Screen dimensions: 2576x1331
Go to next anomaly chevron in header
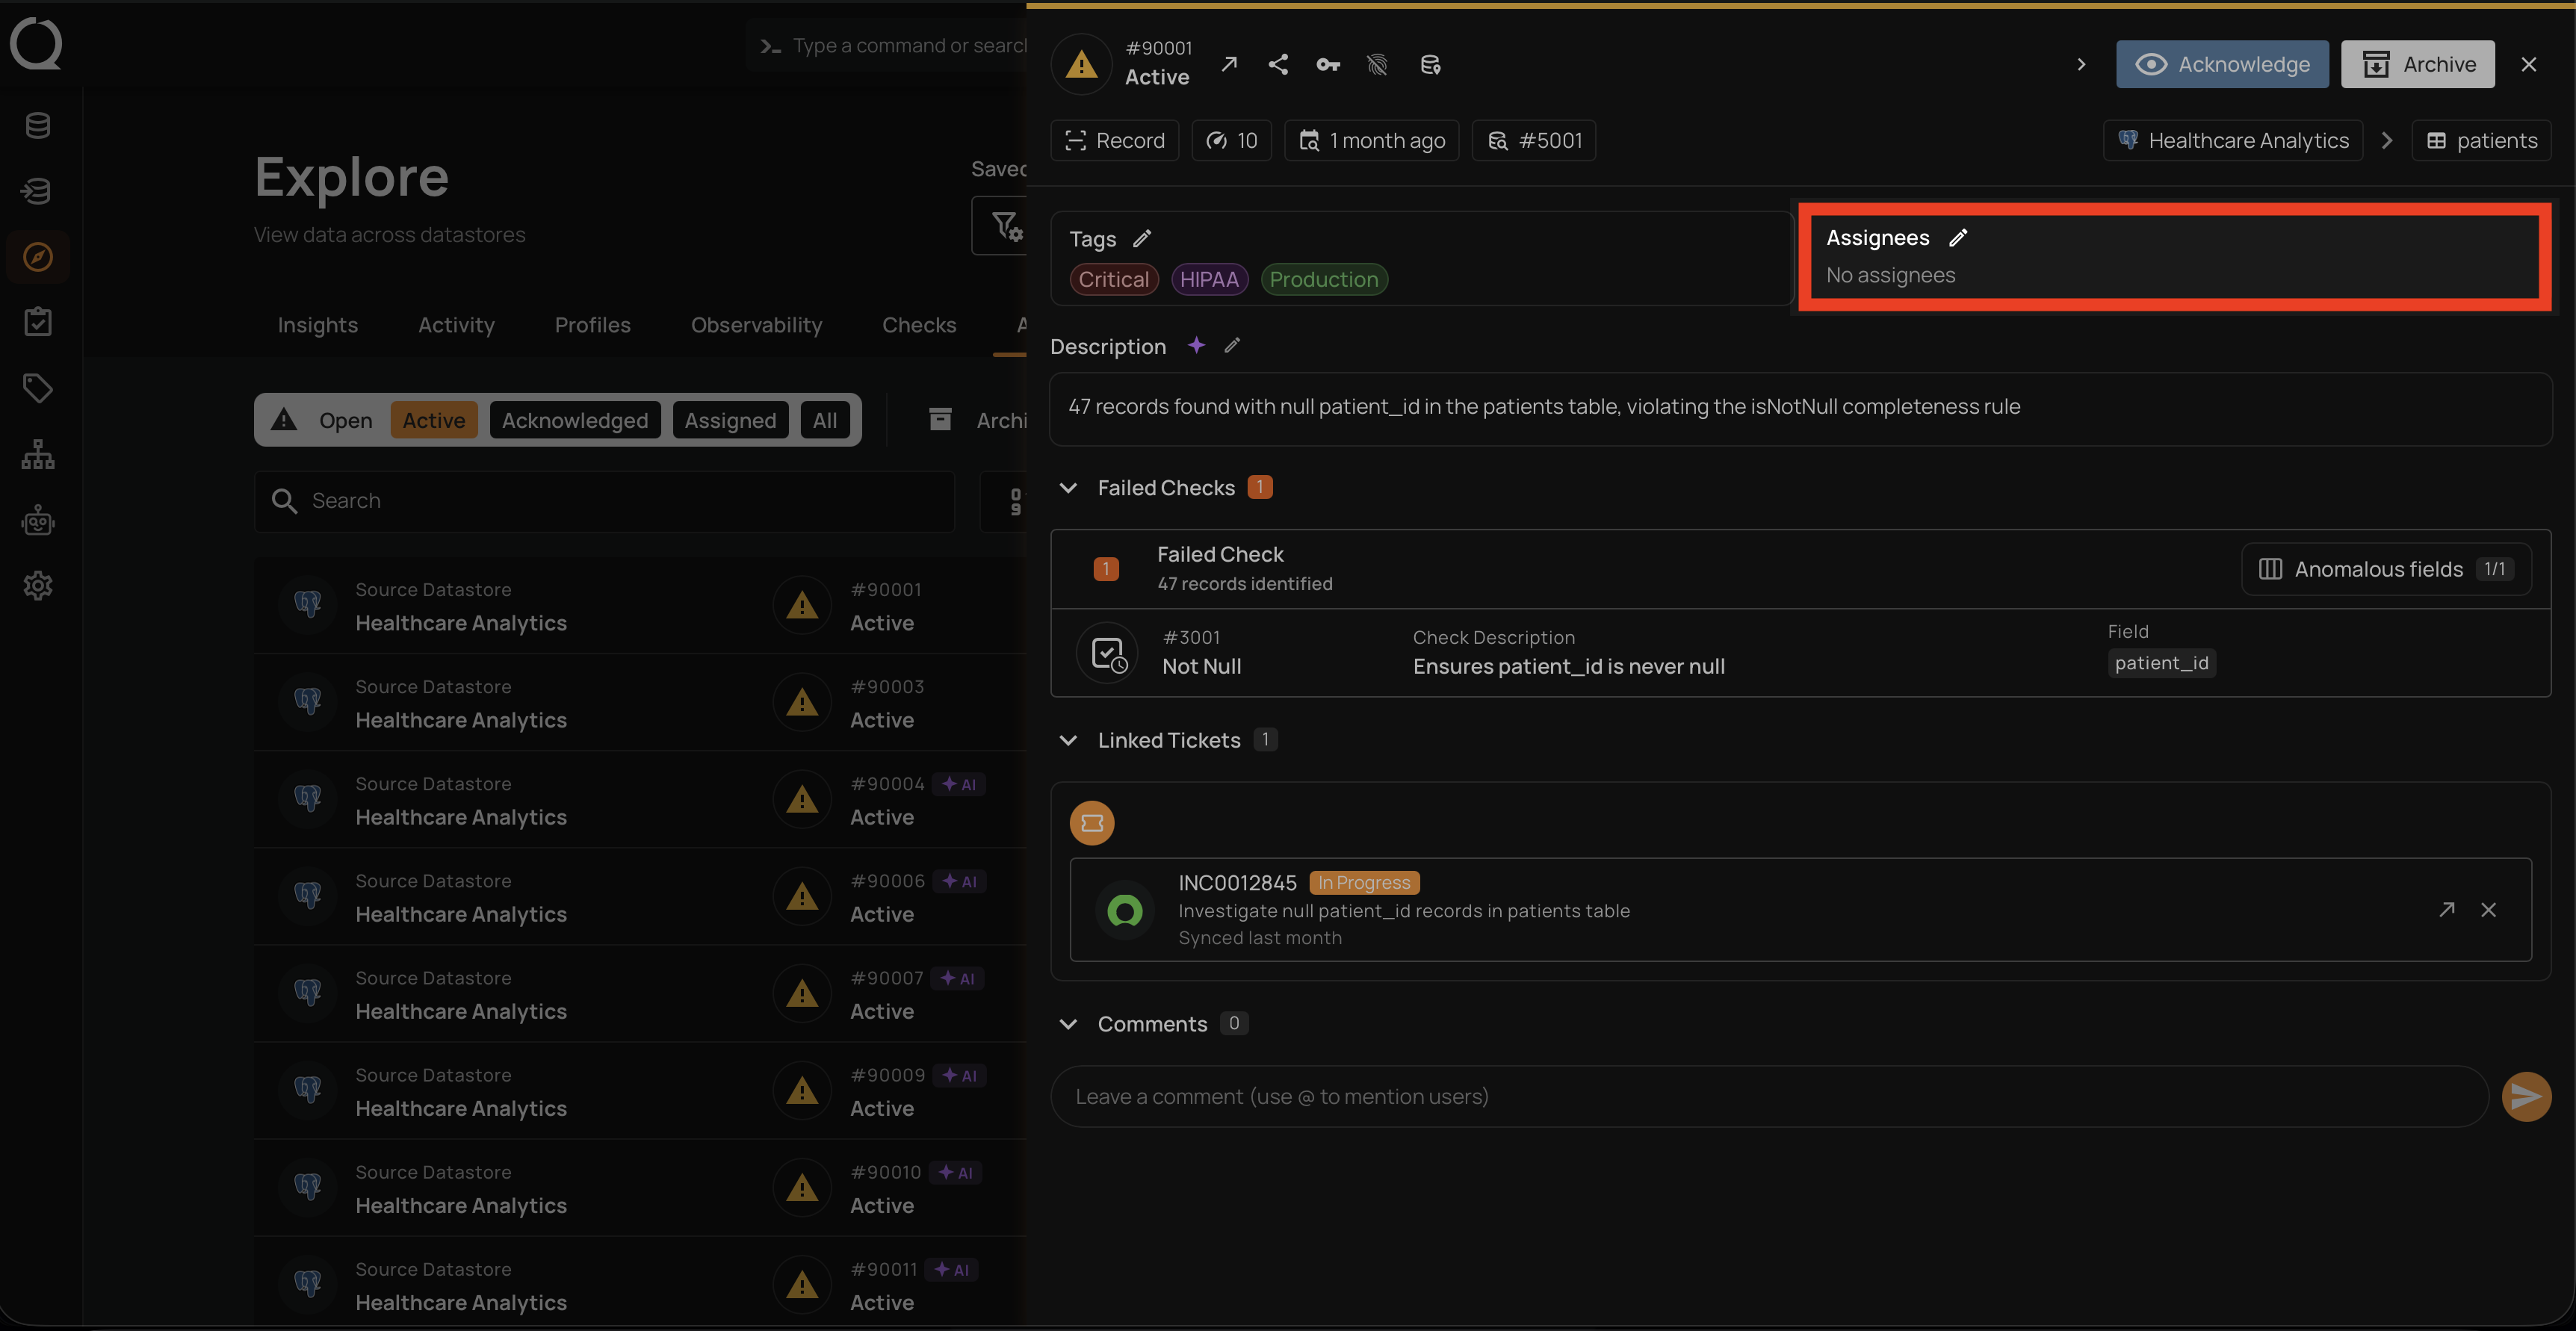(x=2081, y=64)
